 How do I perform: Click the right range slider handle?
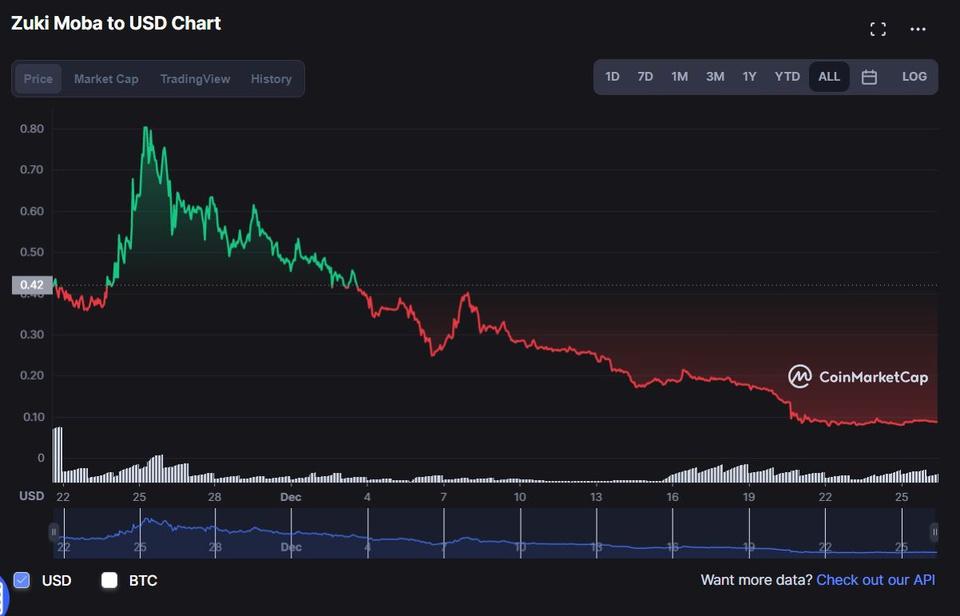tap(934, 532)
